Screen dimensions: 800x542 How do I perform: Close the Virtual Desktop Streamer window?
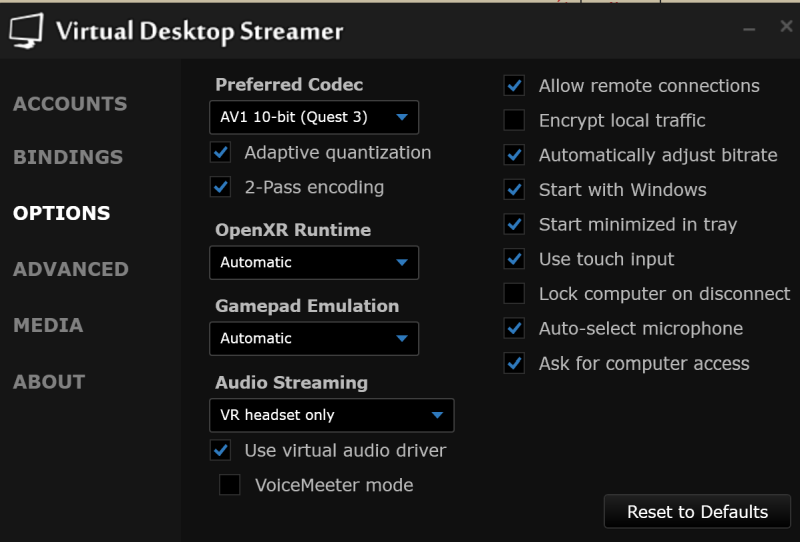point(786,27)
